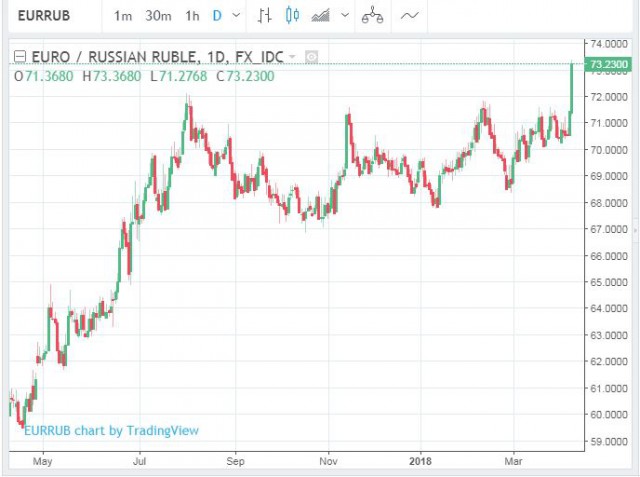Select the Bars chart style icon
This screenshot has height=477, width=640.
[264, 16]
